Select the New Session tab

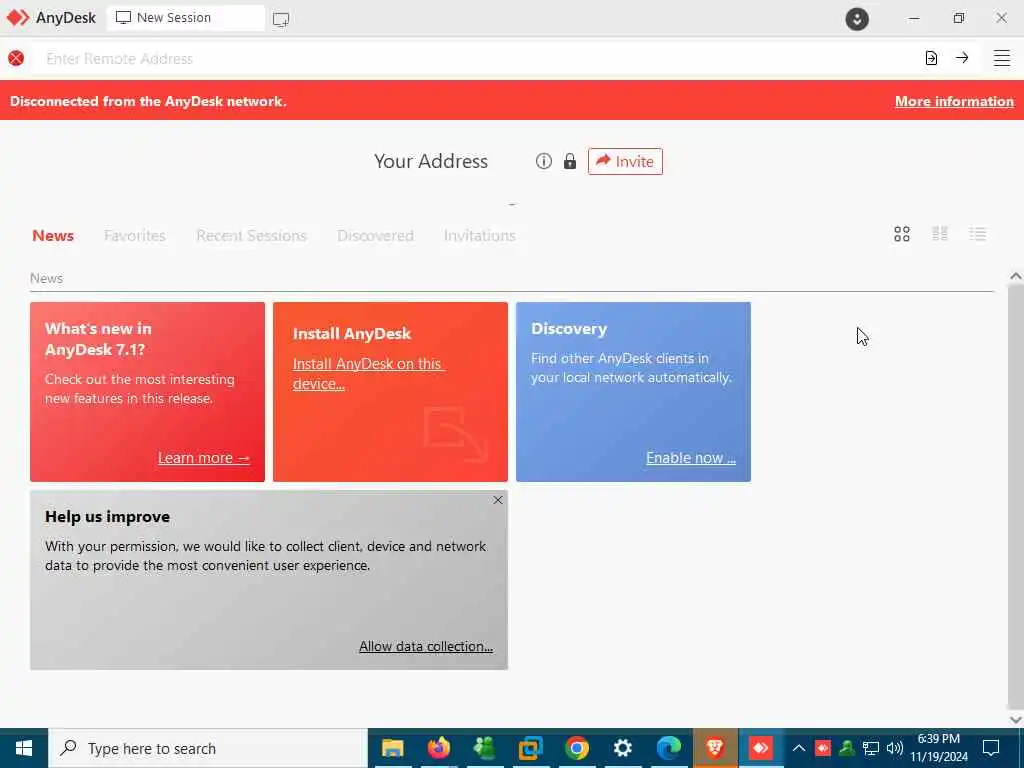tap(186, 18)
